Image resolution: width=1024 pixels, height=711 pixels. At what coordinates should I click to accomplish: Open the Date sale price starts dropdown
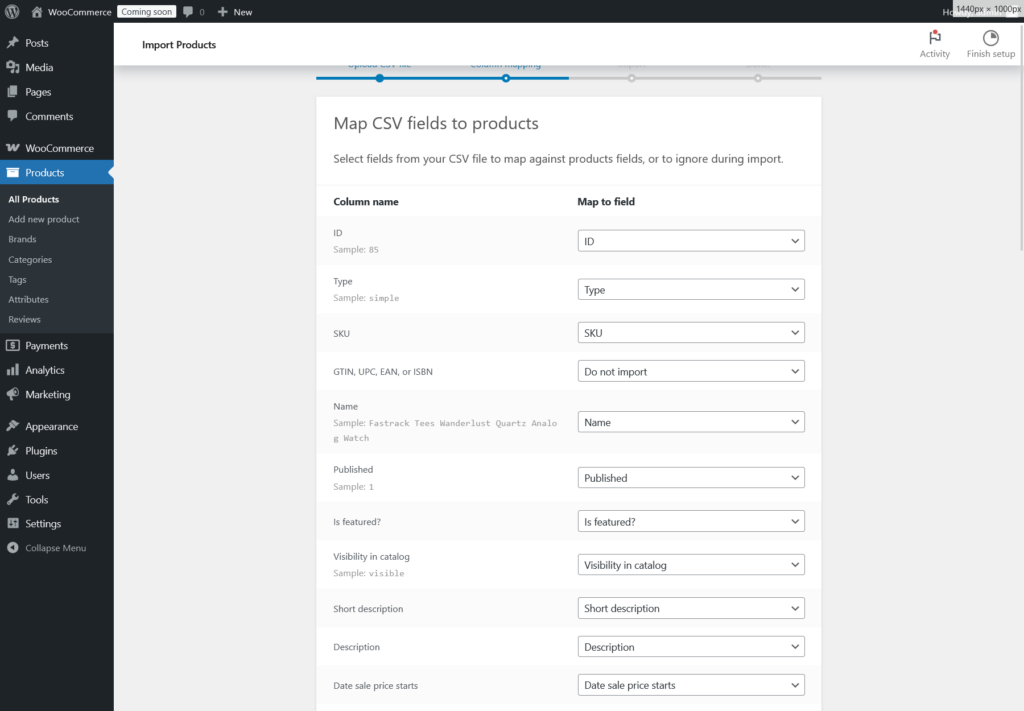pyautogui.click(x=690, y=685)
